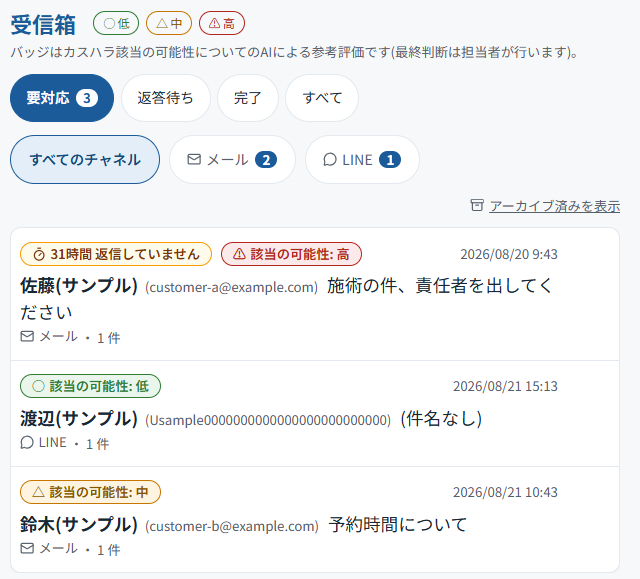Show the すべて status tab
Image resolution: width=640 pixels, height=579 pixels.
point(322,98)
